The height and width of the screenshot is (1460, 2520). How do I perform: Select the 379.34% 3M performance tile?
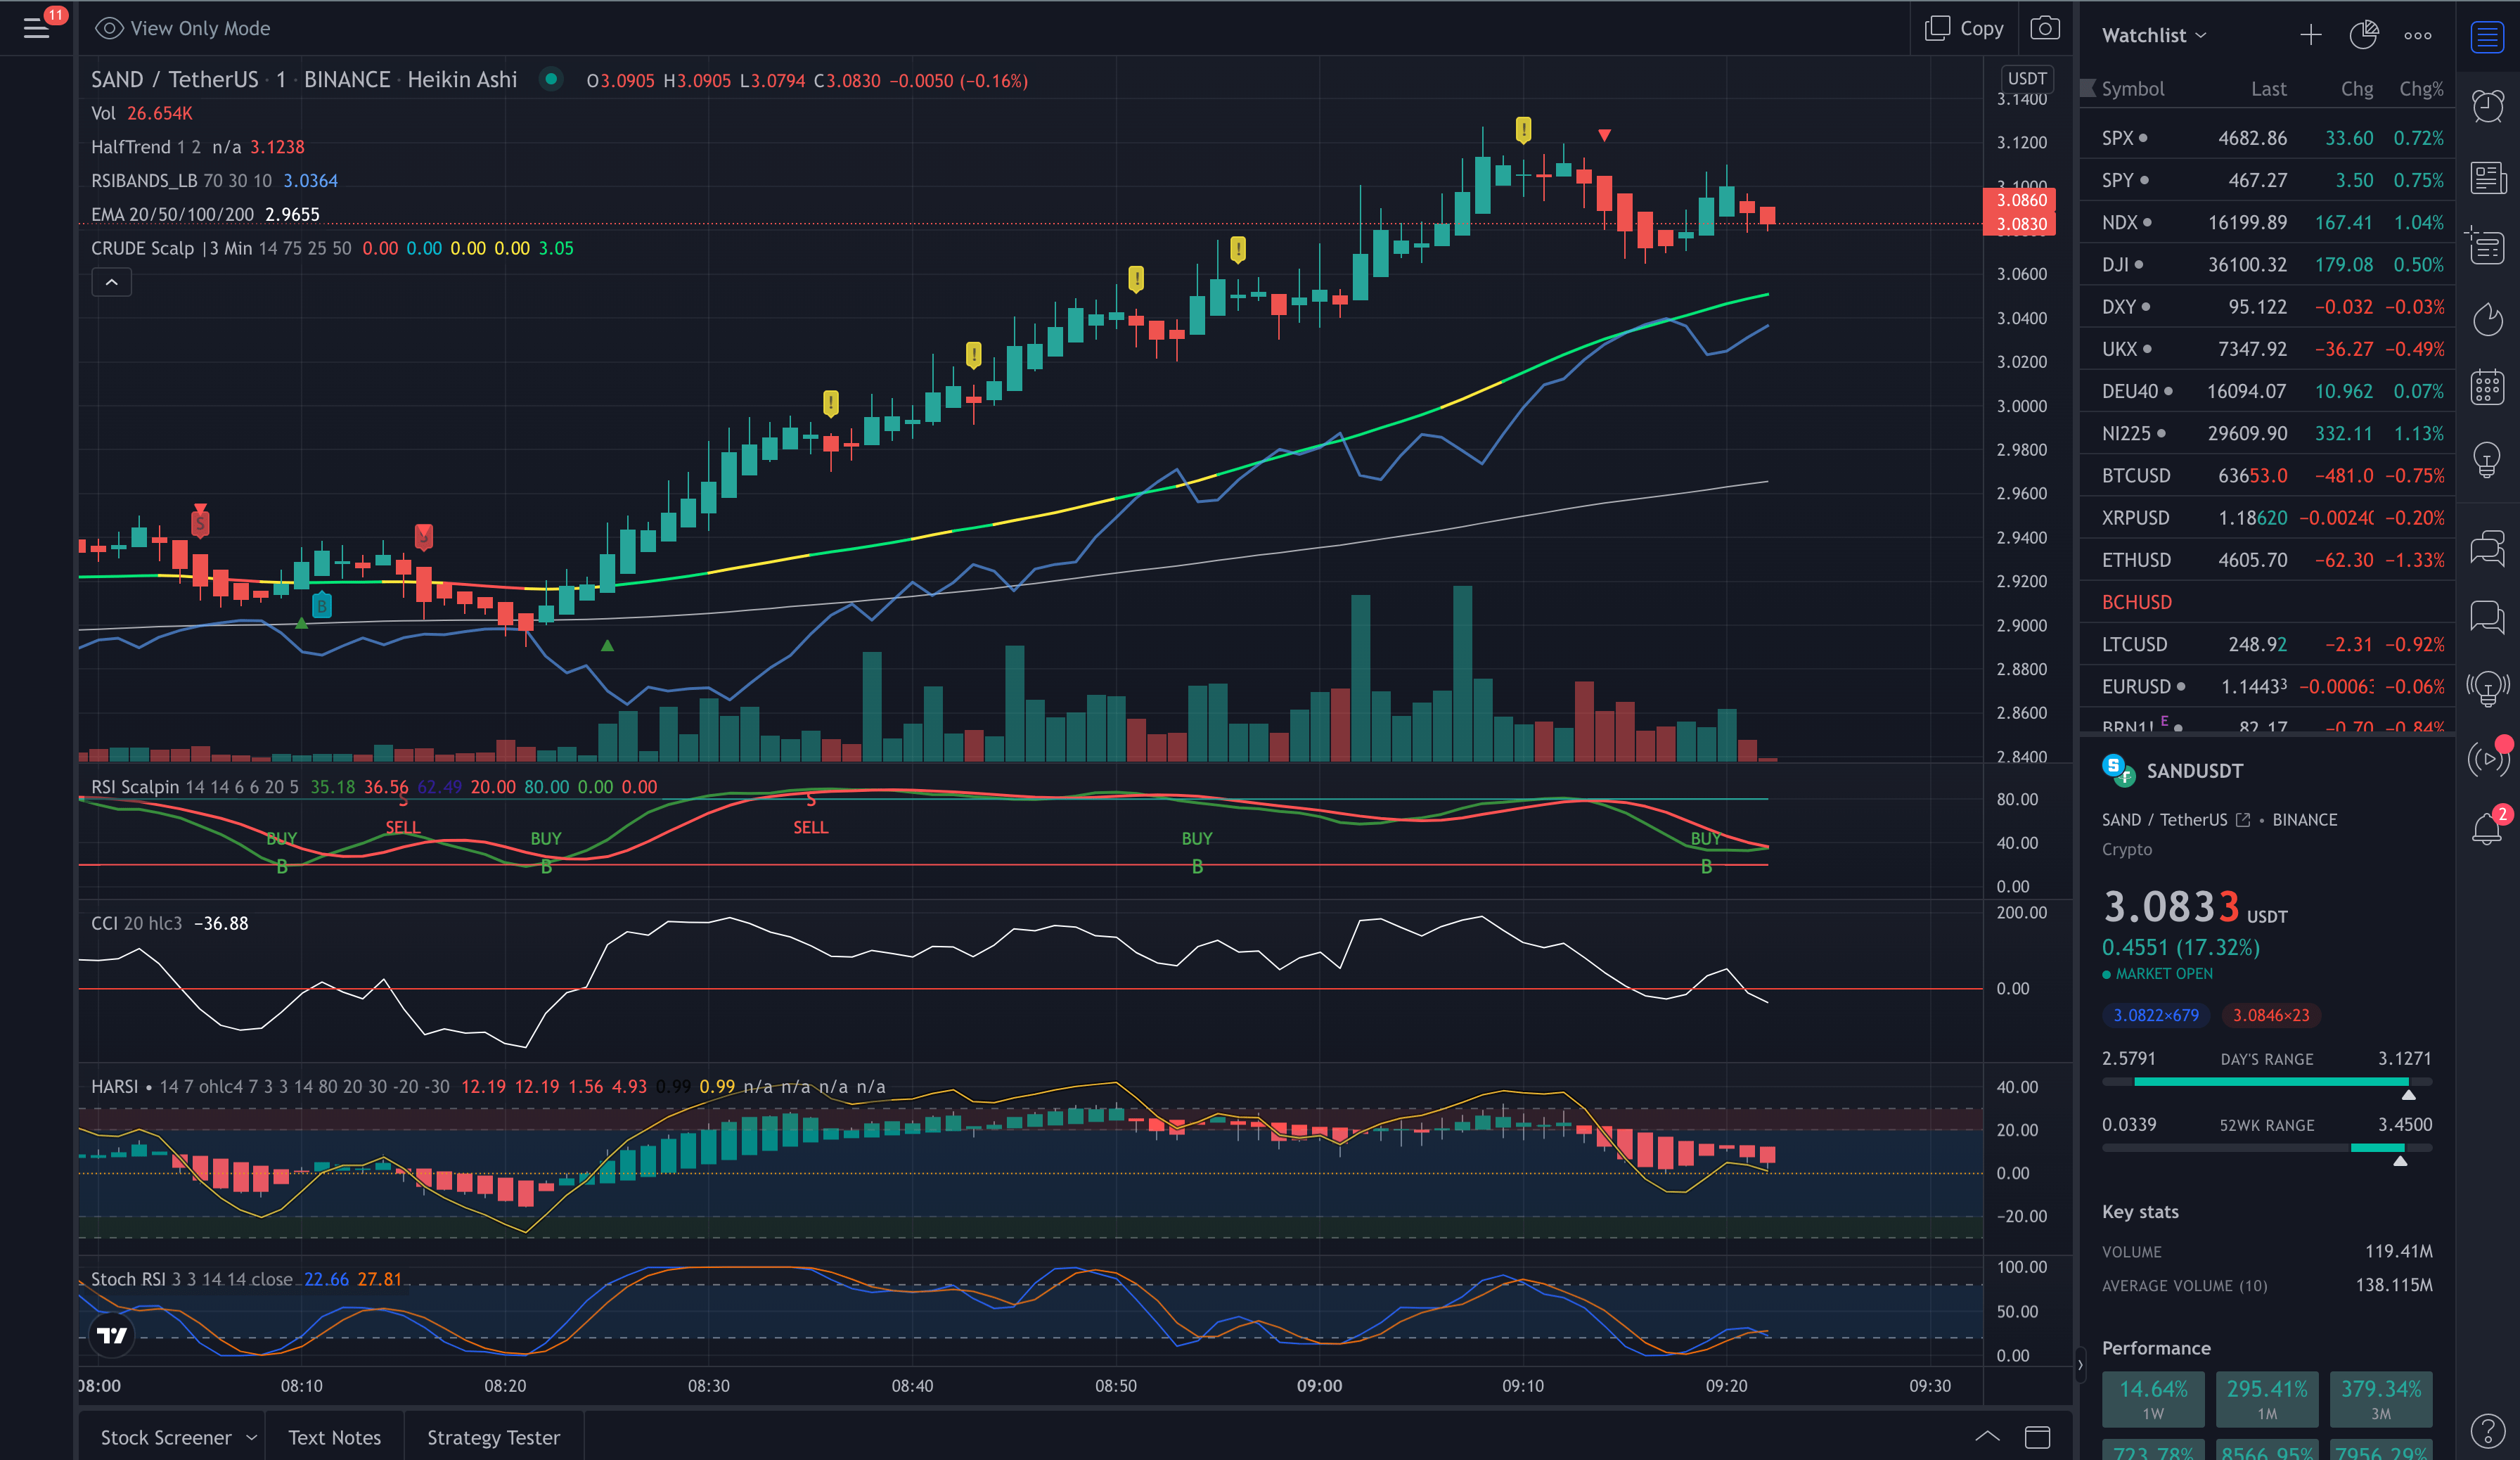pyautogui.click(x=2381, y=1398)
